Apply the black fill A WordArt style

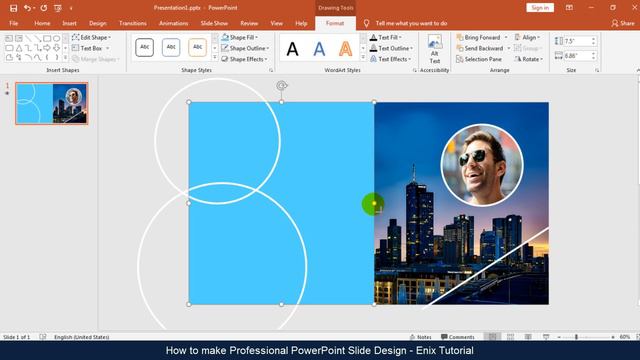point(292,49)
